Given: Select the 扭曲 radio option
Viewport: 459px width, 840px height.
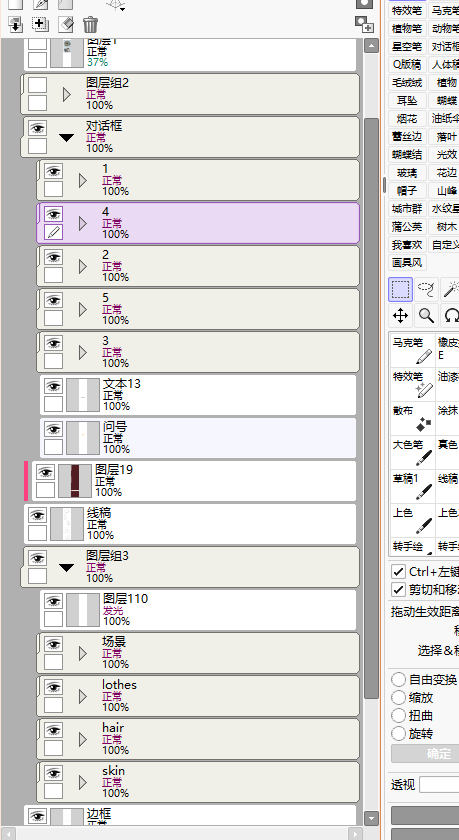Looking at the screenshot, I should tap(398, 715).
